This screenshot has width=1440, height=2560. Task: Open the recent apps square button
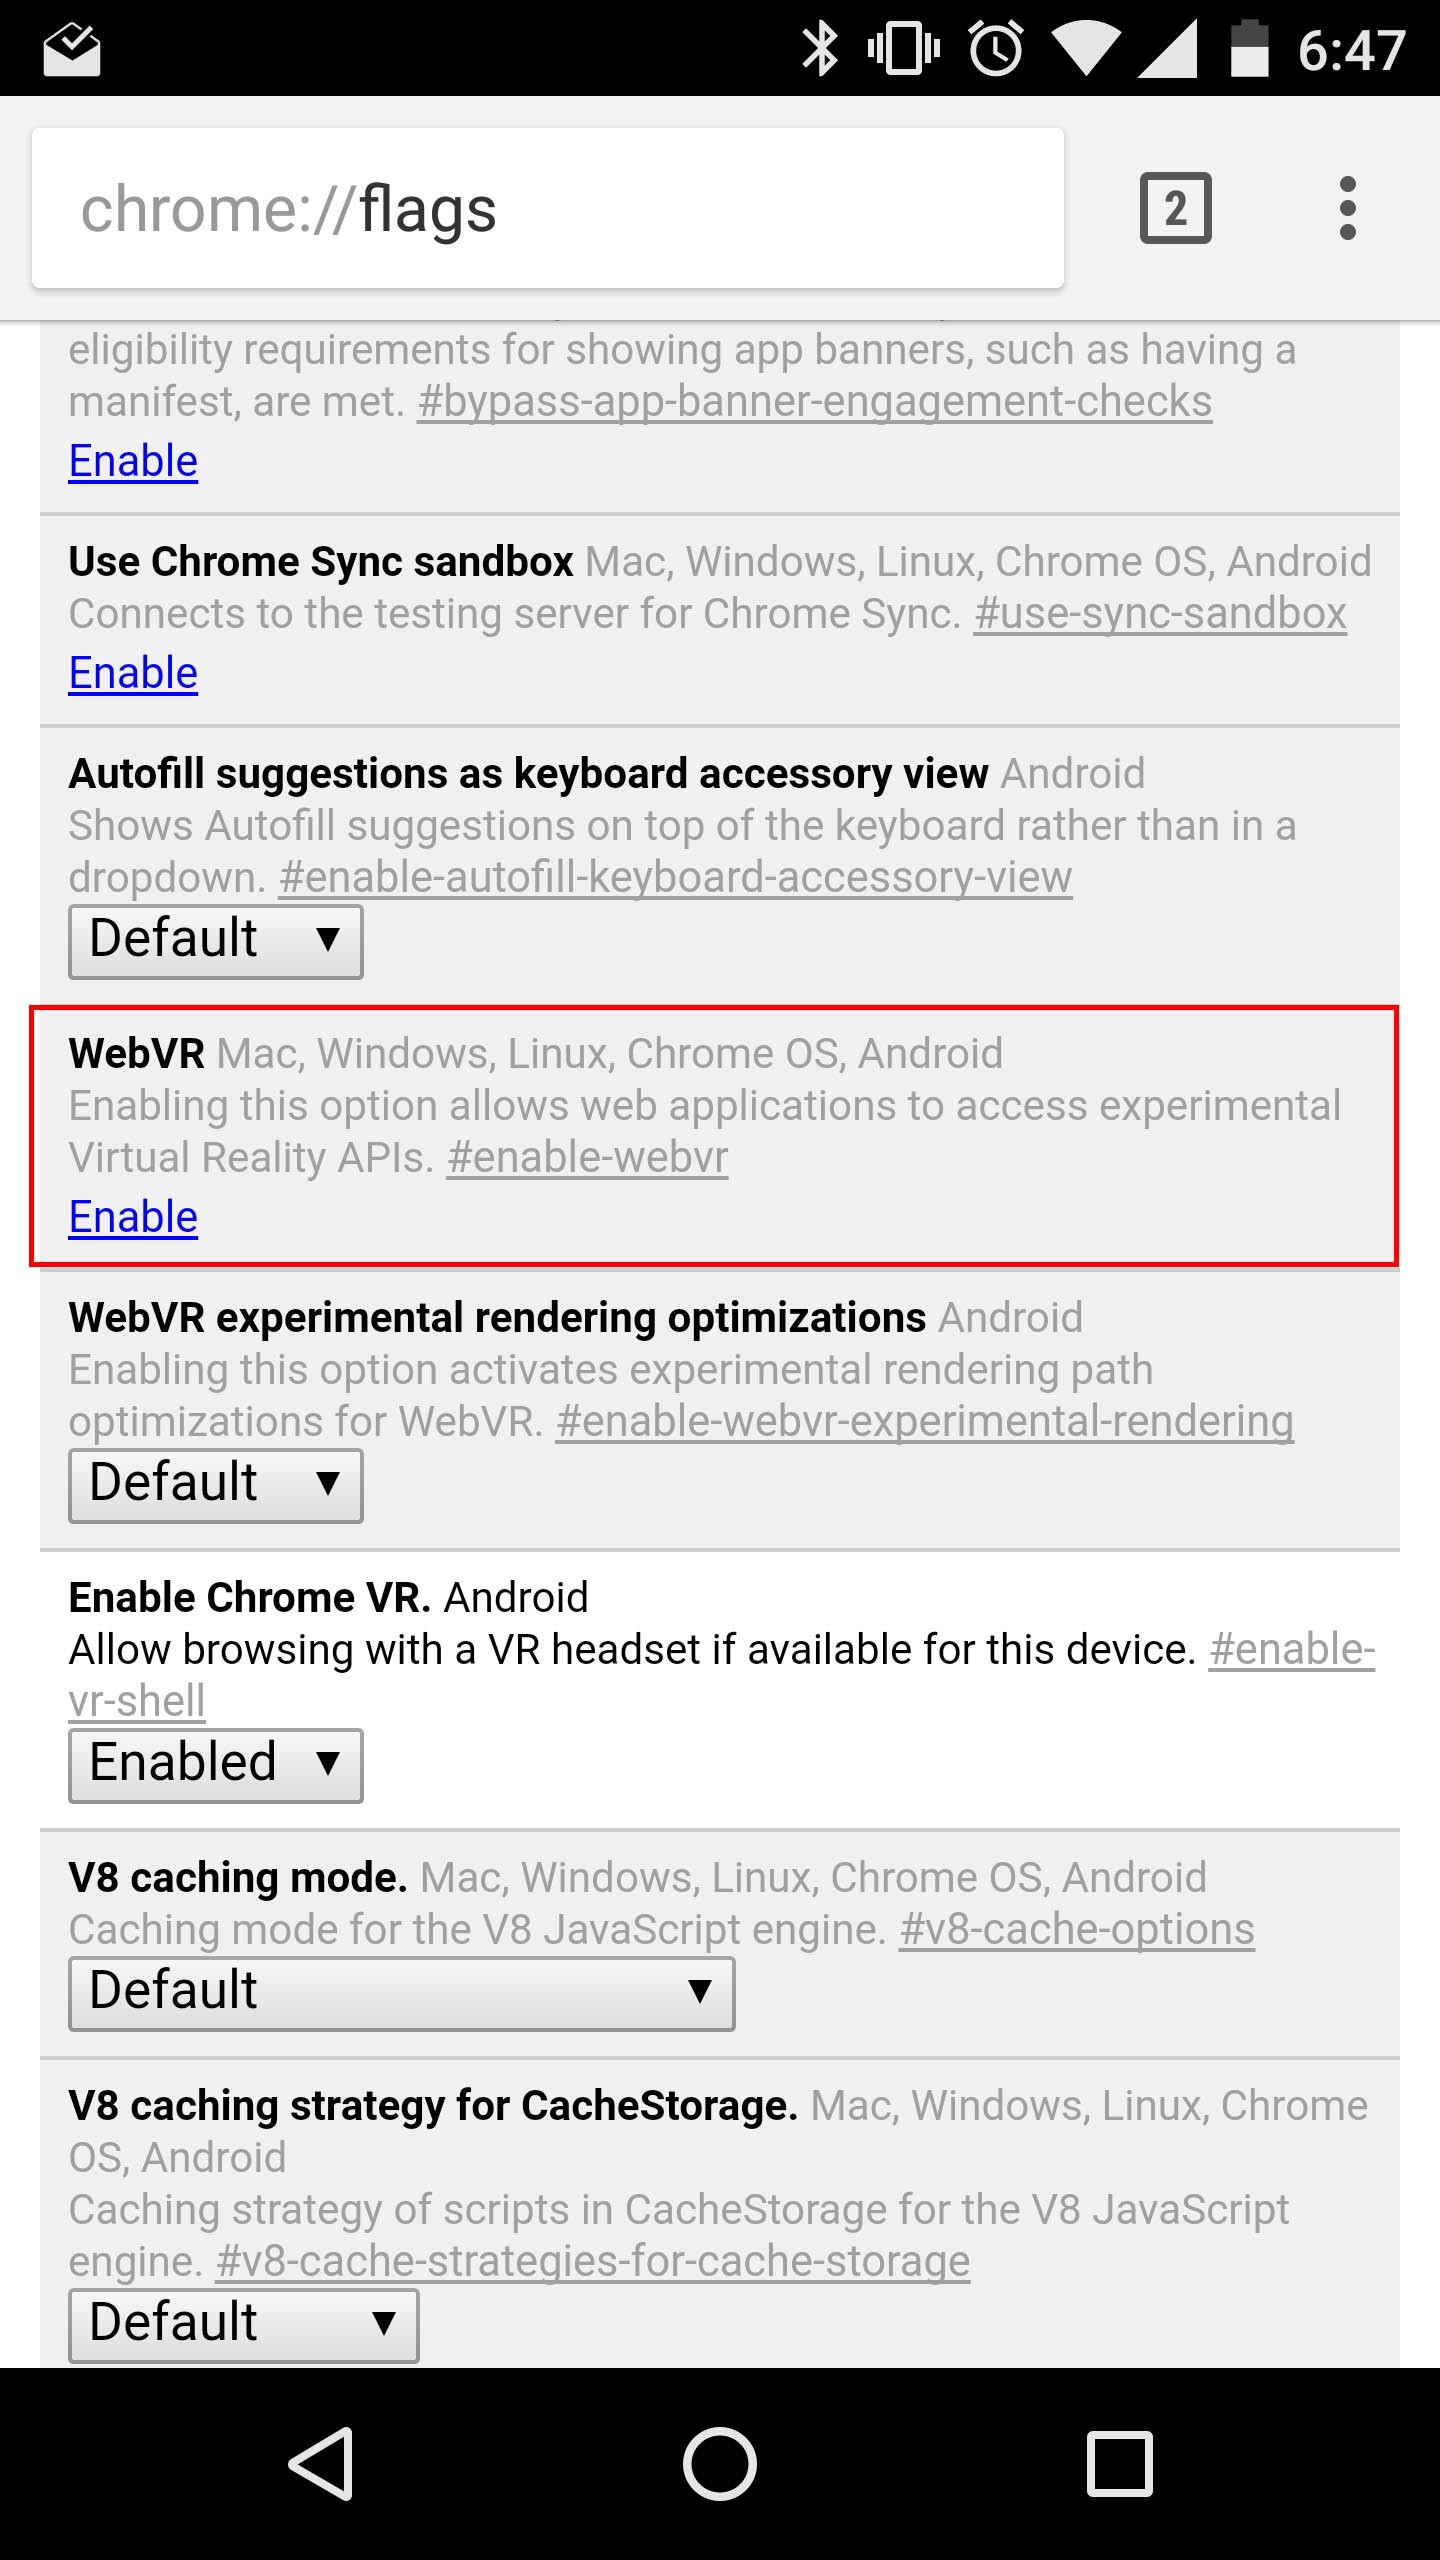1119,2463
